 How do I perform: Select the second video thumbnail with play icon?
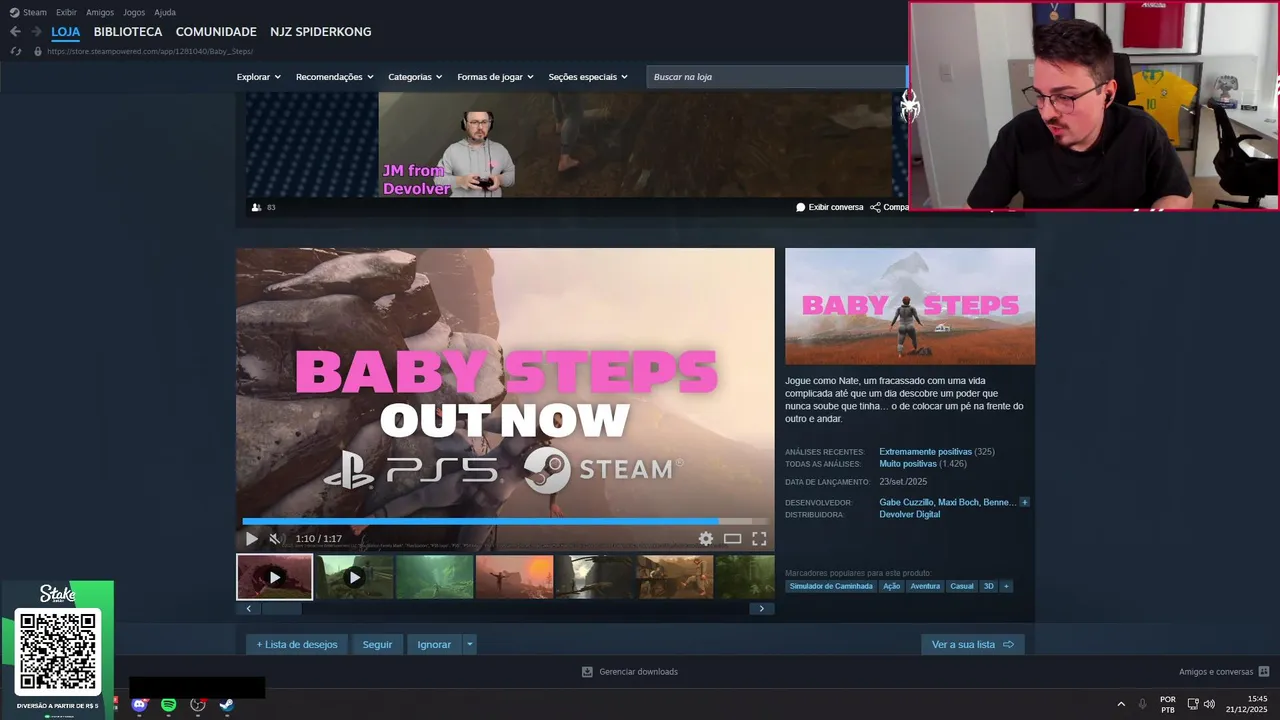point(354,577)
